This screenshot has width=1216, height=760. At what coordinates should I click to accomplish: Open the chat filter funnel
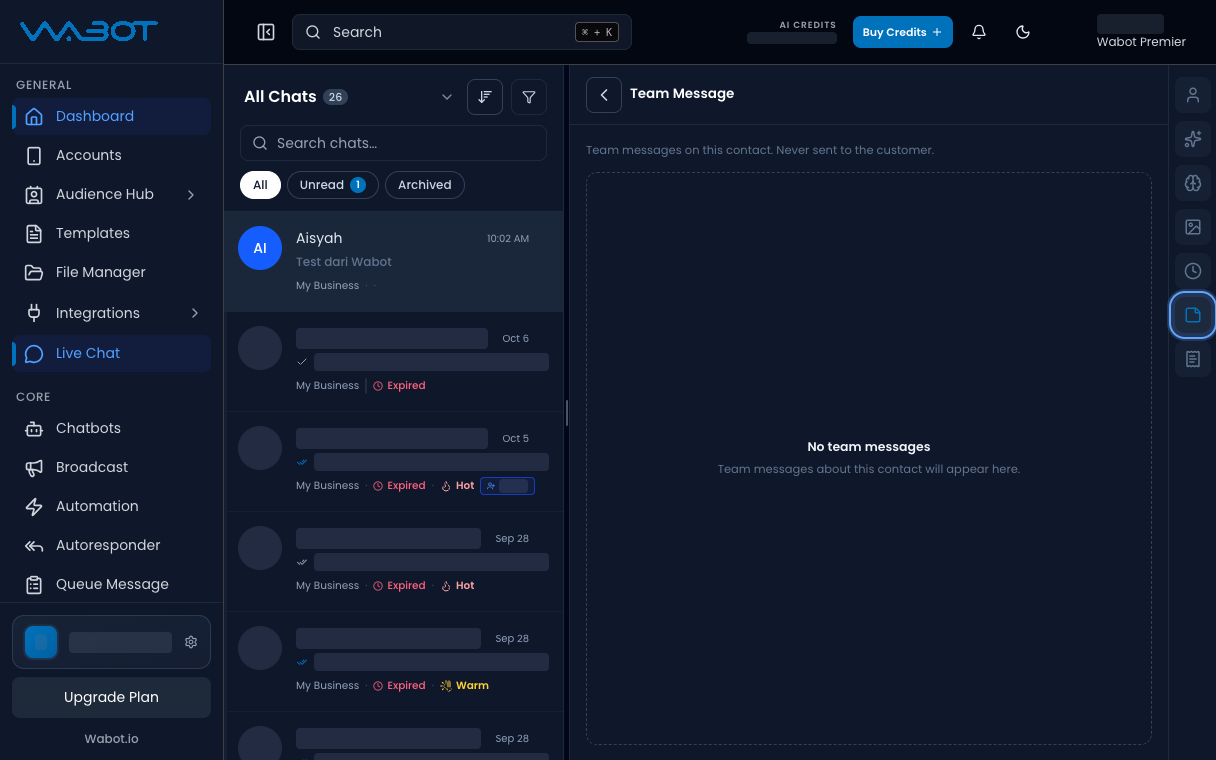click(x=529, y=97)
